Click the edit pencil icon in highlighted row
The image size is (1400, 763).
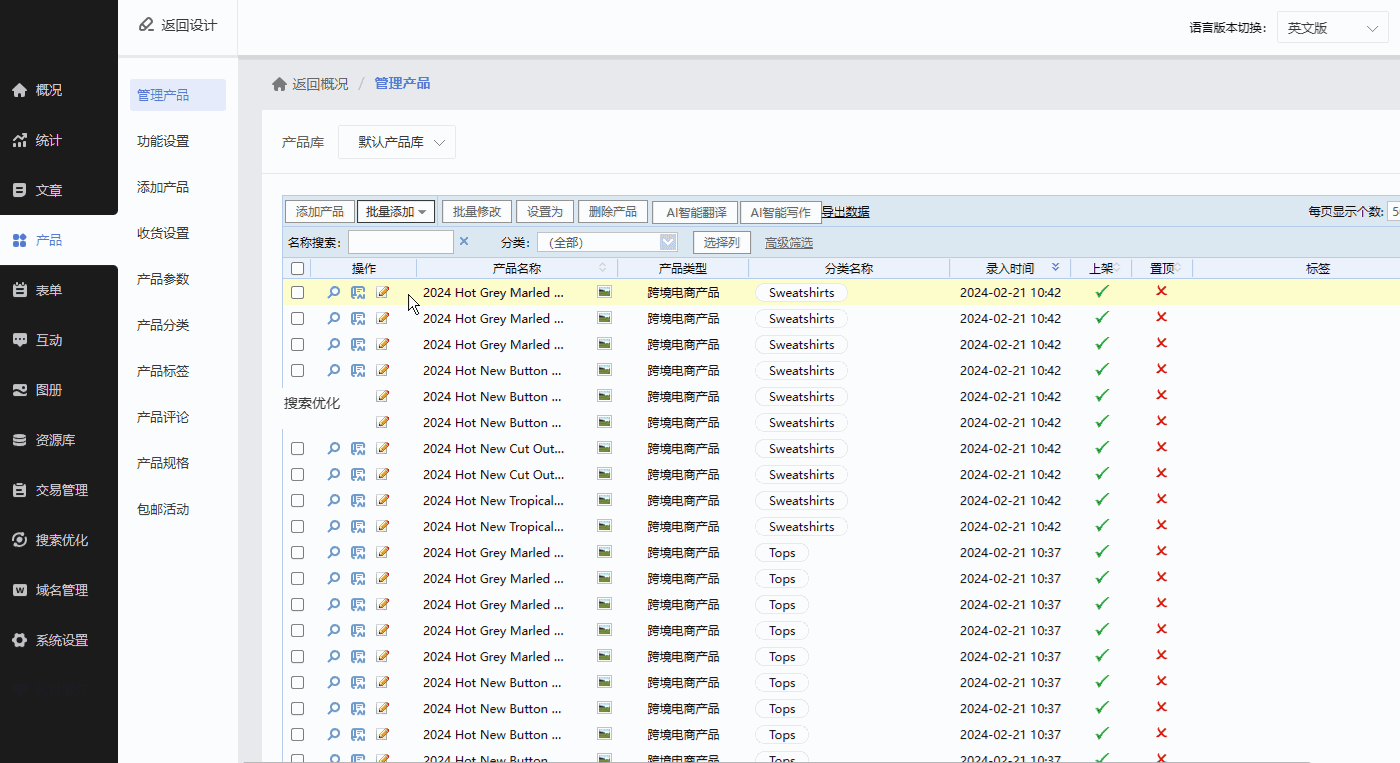tap(383, 293)
